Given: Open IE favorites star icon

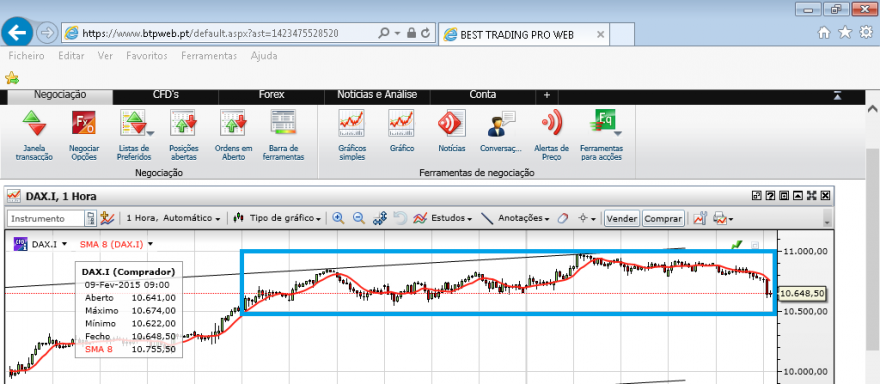Looking at the screenshot, I should tap(845, 33).
